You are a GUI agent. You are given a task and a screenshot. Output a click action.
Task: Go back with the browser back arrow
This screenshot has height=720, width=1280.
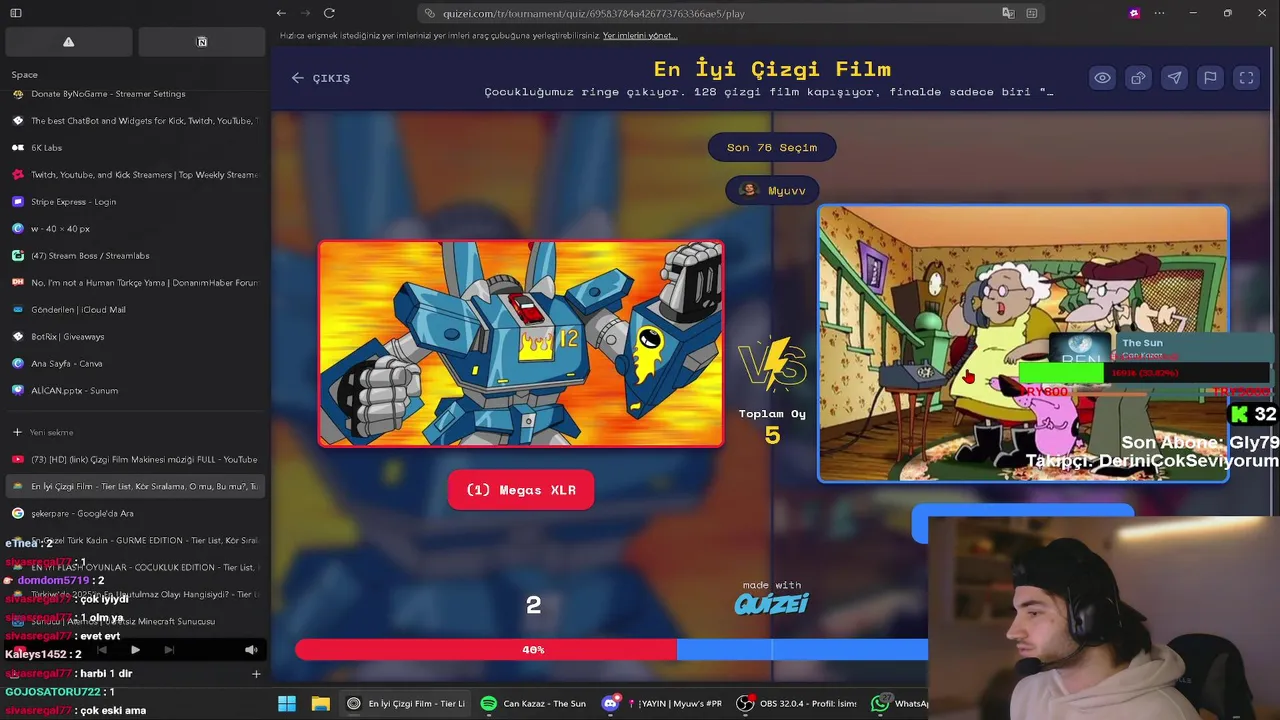tap(281, 13)
